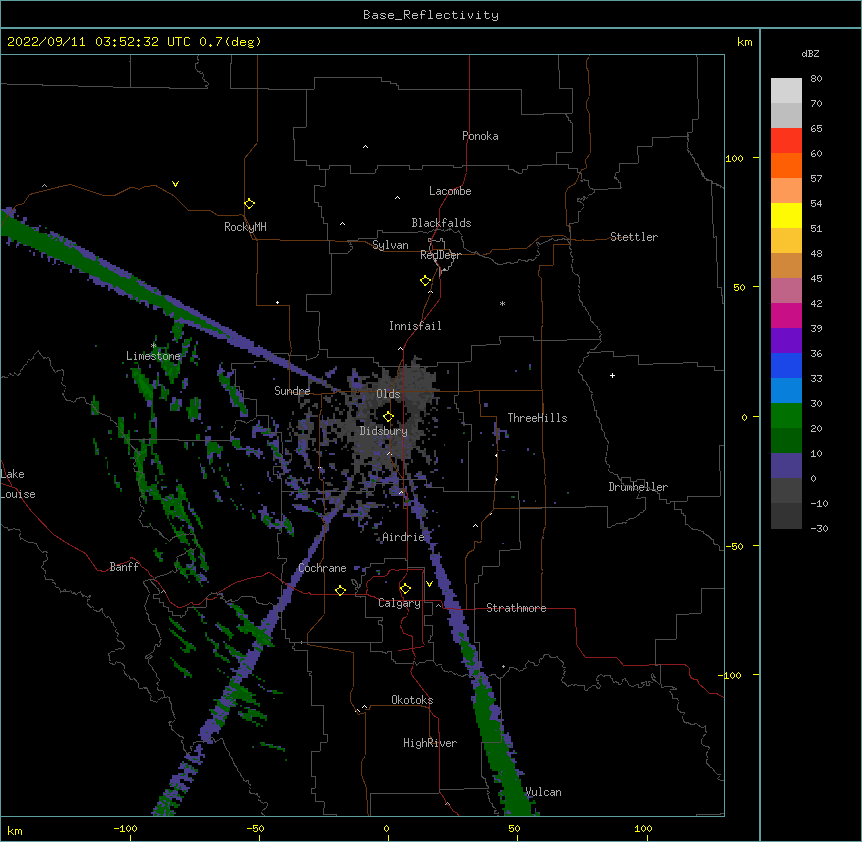Click the km unit label at top right

745,42
